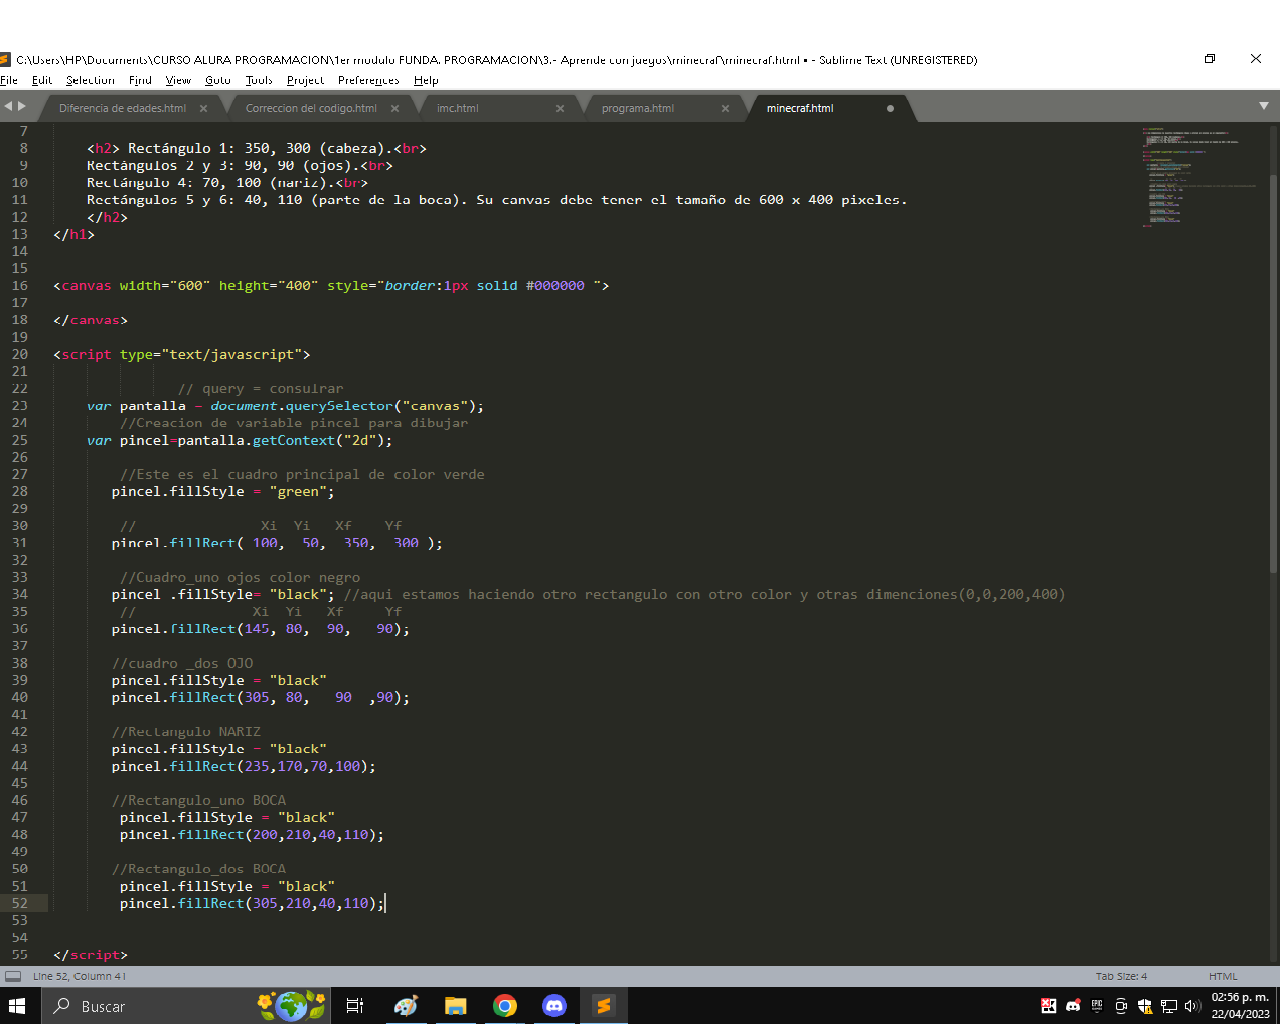1280x1024 pixels.
Task: Switch to imc.html tab
Action: pyautogui.click(x=457, y=108)
